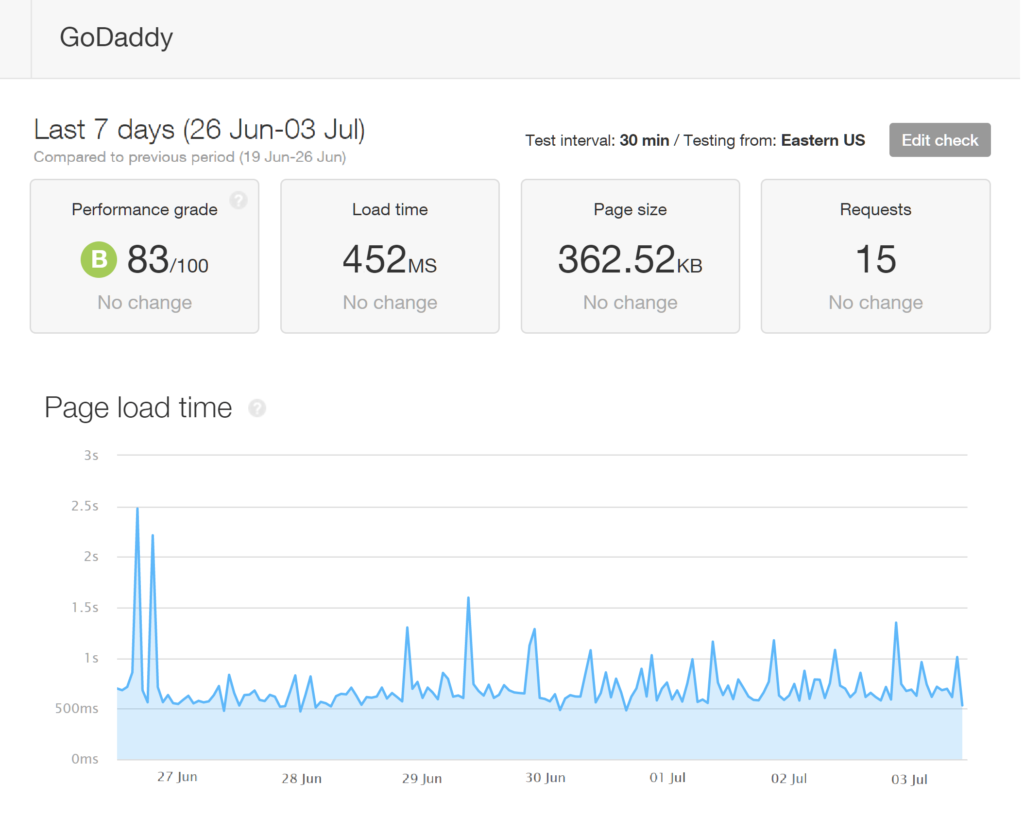Click 'No change' under Page size
This screenshot has width=1024, height=818.
pyautogui.click(x=630, y=302)
